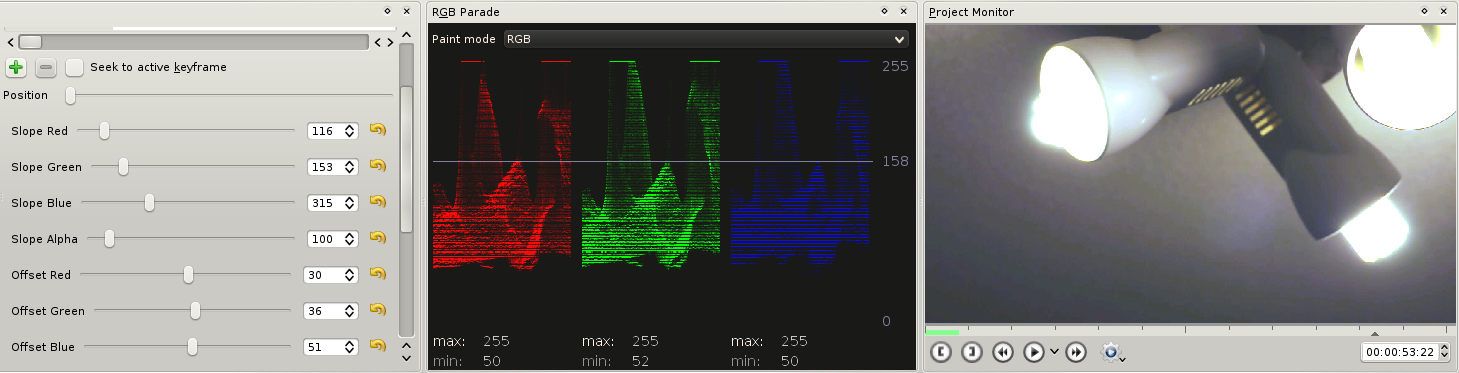Open the monitor gear settings dropdown
This screenshot has width=1459, height=373.
click(x=1112, y=352)
